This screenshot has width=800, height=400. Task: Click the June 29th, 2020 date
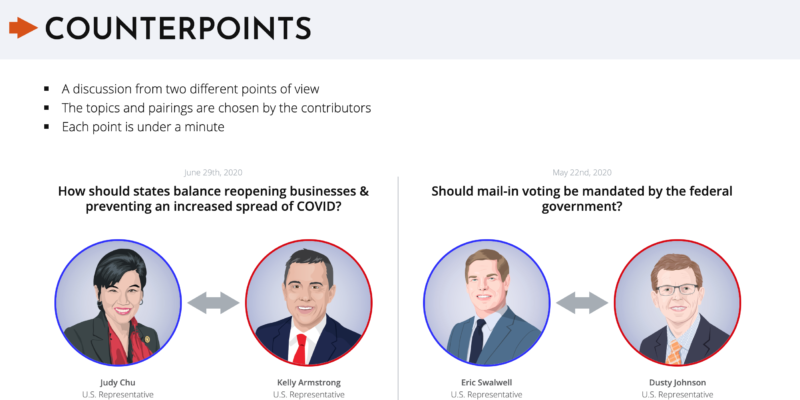click(214, 172)
